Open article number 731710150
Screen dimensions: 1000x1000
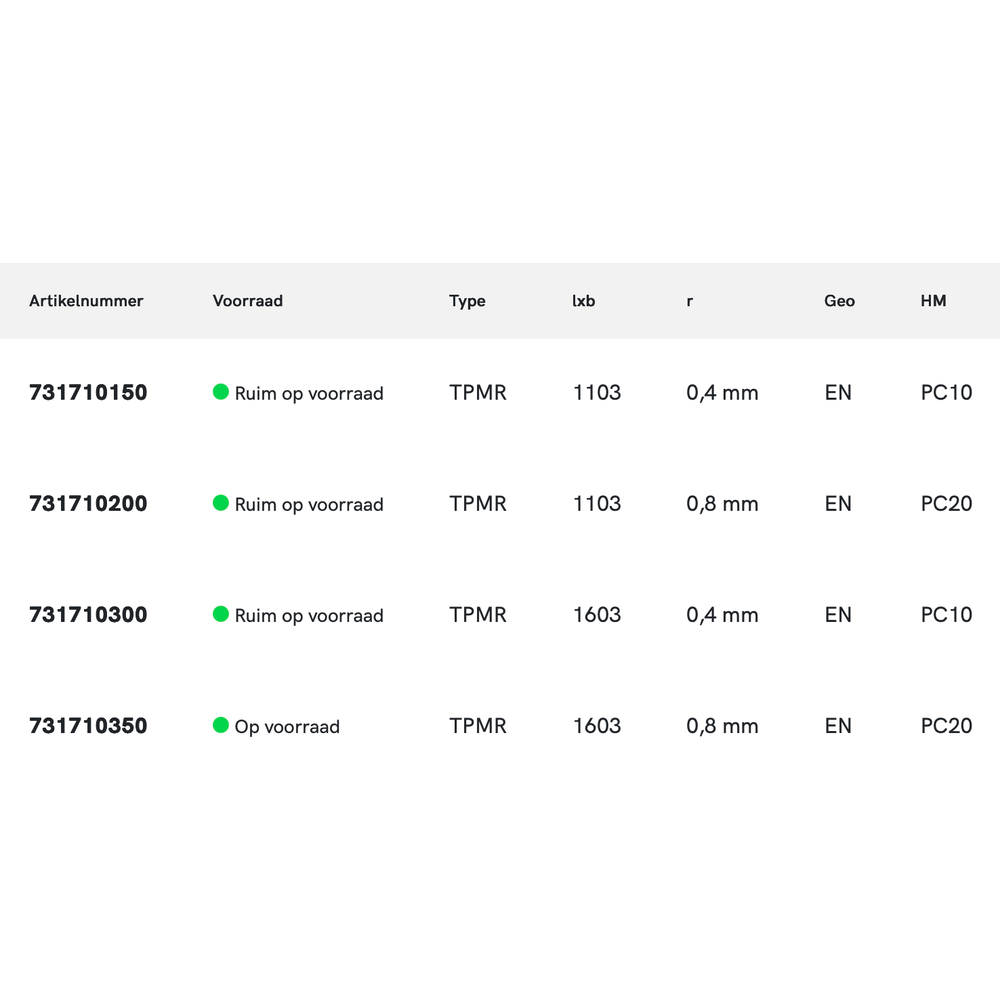point(88,393)
